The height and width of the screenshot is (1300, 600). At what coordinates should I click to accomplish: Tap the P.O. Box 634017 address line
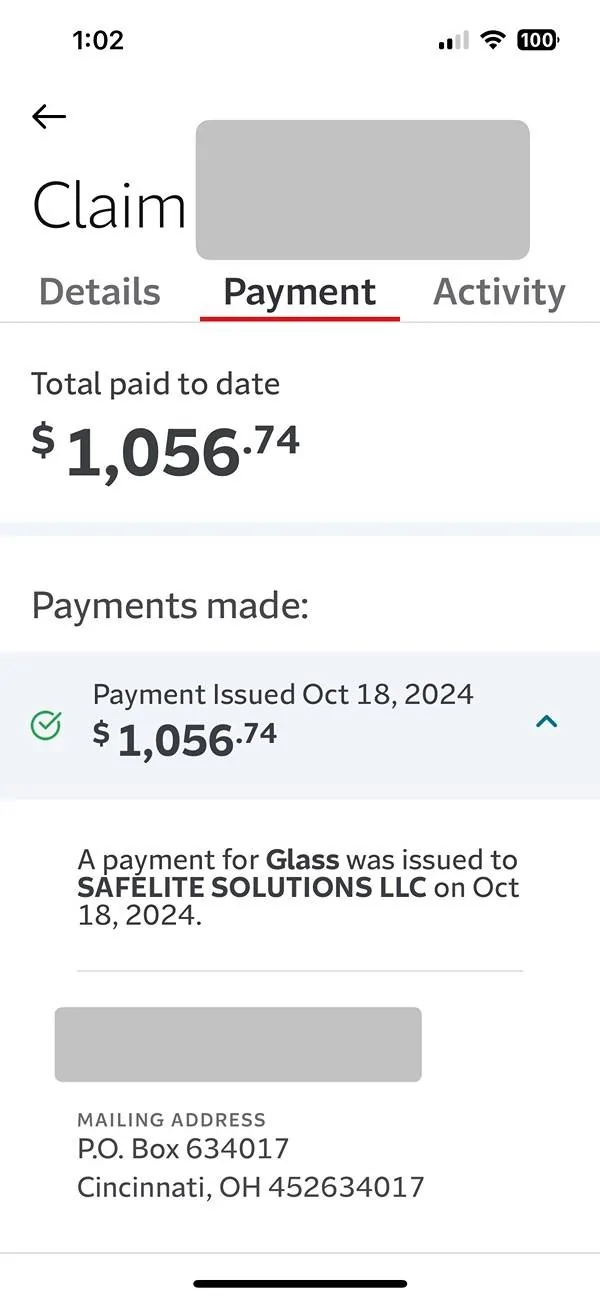[183, 1149]
